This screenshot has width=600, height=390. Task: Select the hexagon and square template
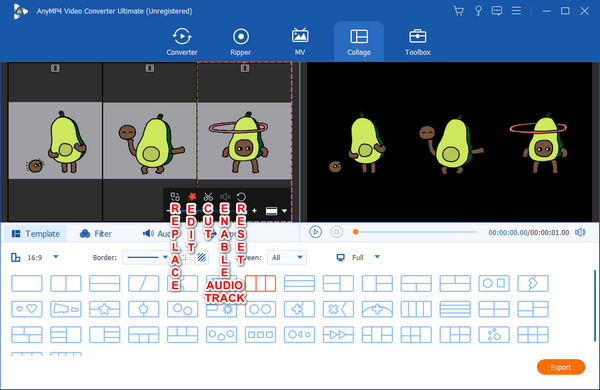(494, 283)
